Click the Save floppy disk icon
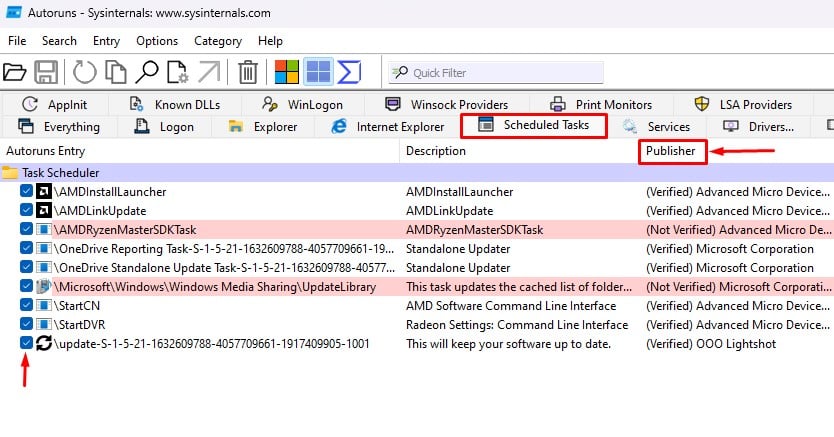The width and height of the screenshot is (834, 437). (x=46, y=72)
